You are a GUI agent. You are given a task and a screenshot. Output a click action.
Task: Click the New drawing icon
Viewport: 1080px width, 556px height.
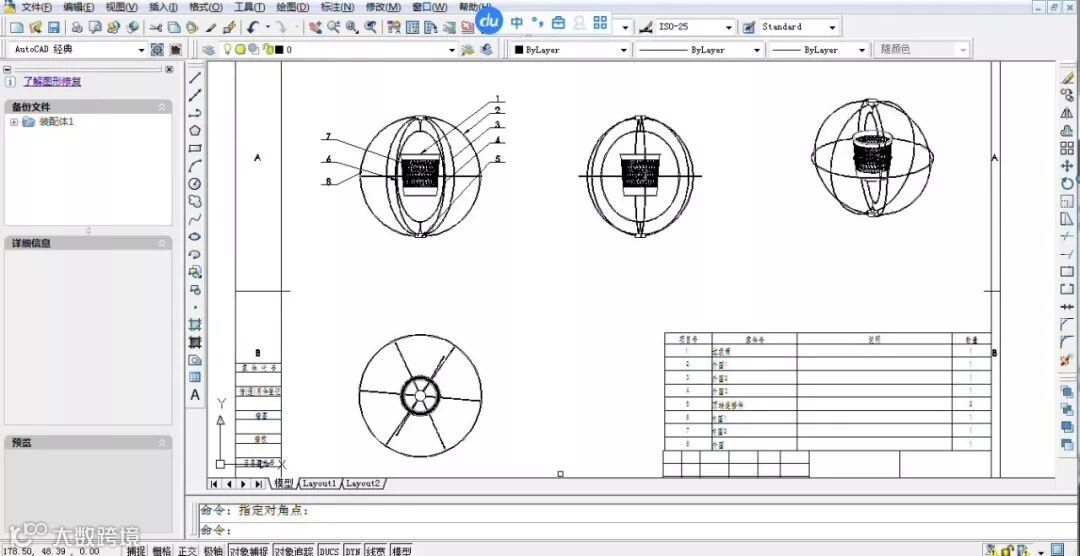tap(17, 28)
